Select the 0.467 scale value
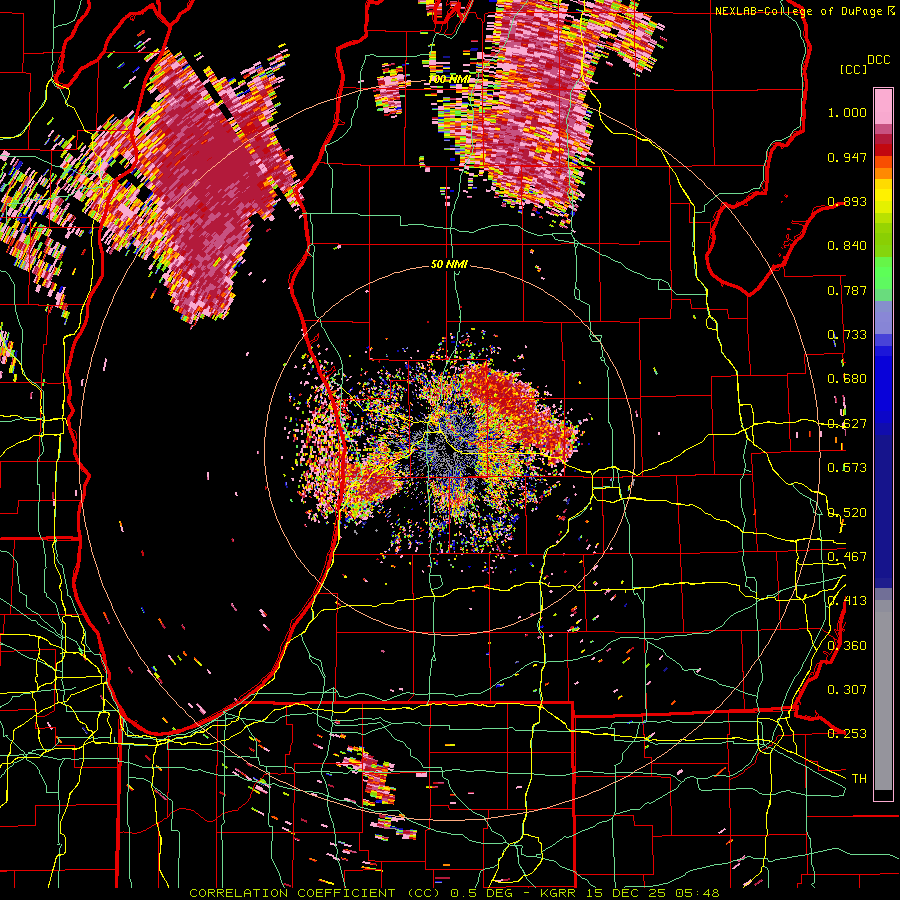The width and height of the screenshot is (900, 900). [x=847, y=557]
